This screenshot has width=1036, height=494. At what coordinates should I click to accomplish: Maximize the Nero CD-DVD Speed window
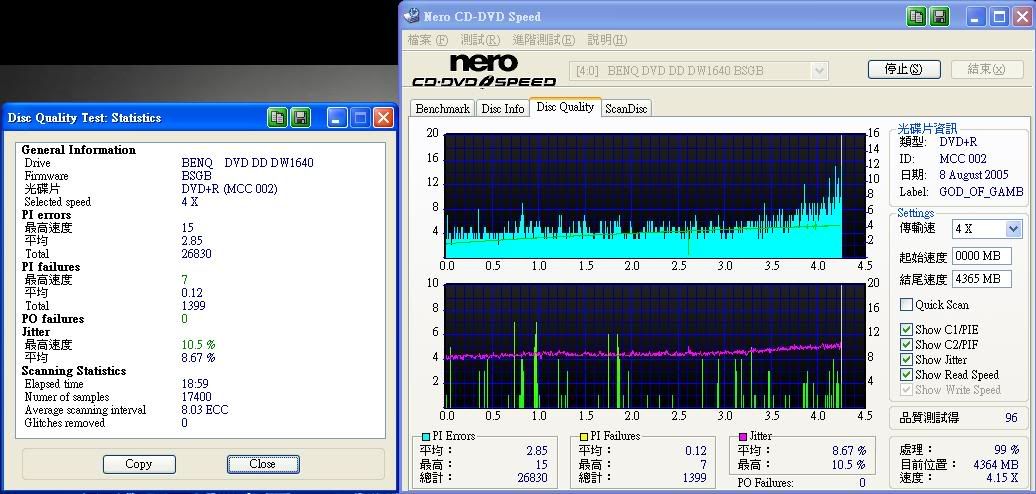pos(1000,17)
